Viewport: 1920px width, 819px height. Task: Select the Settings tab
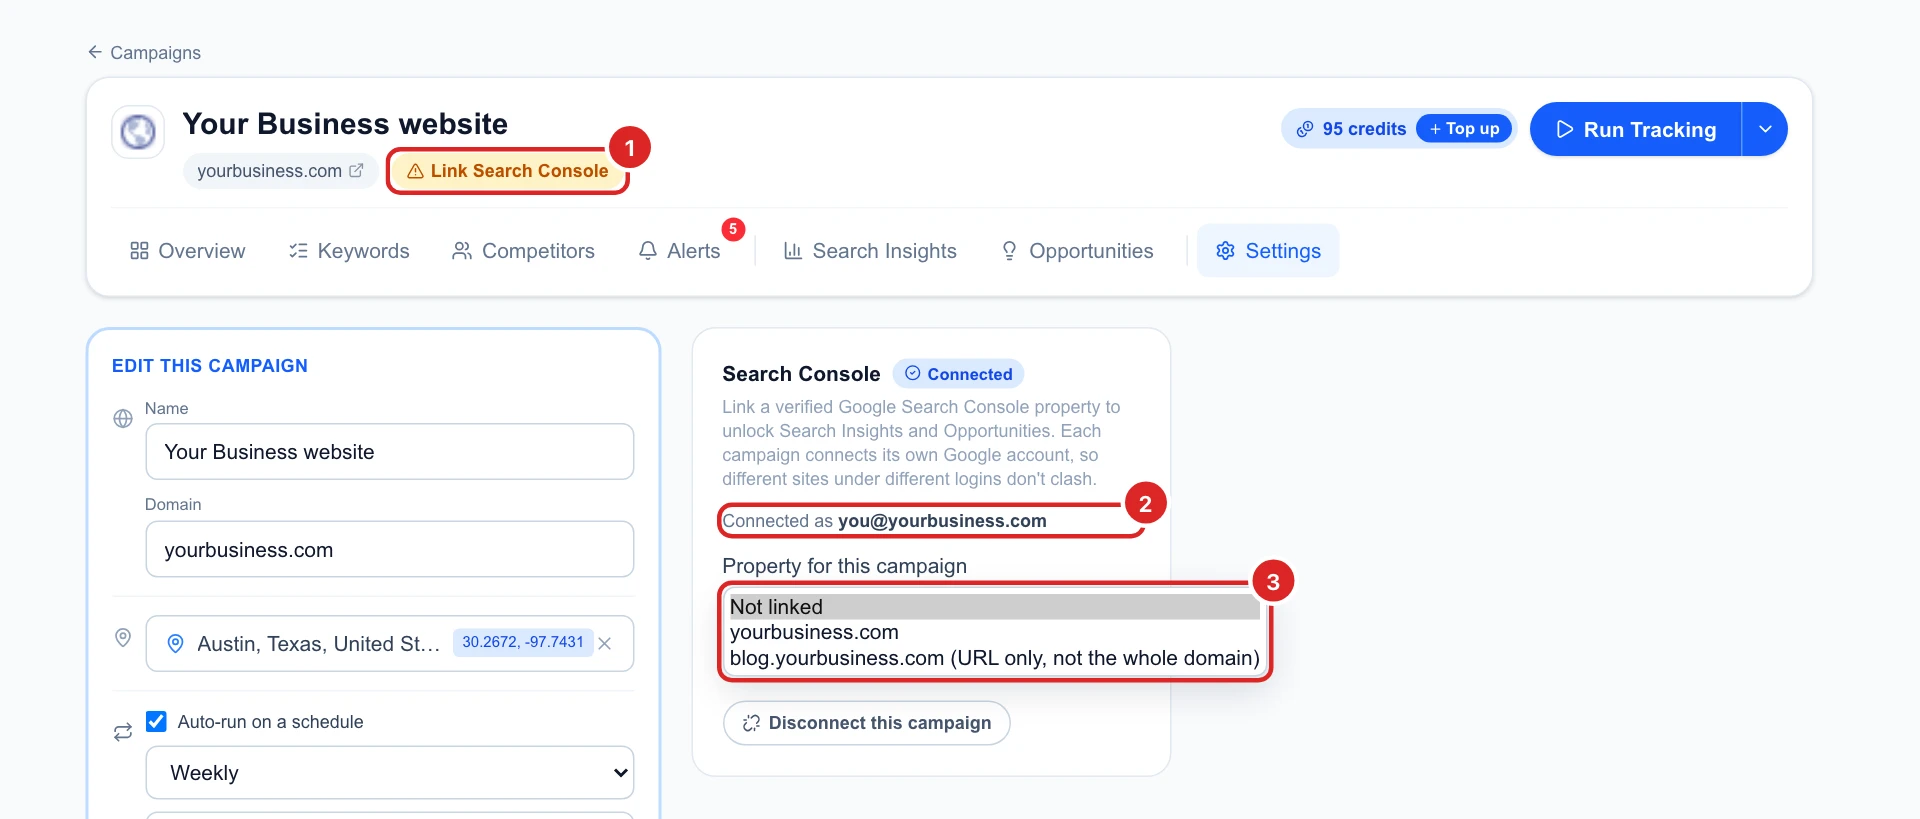1268,251
